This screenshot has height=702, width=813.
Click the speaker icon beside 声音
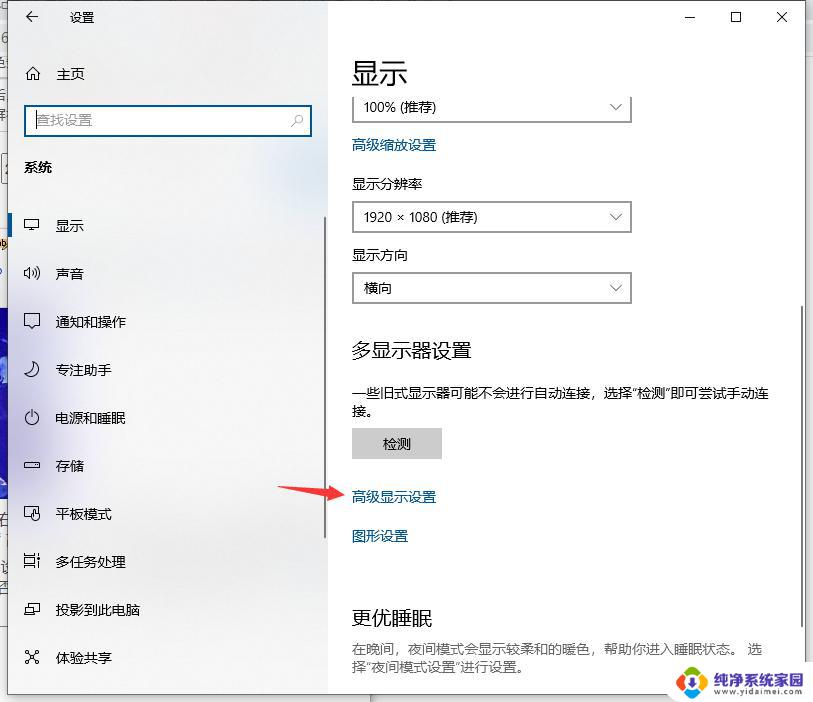(x=32, y=273)
